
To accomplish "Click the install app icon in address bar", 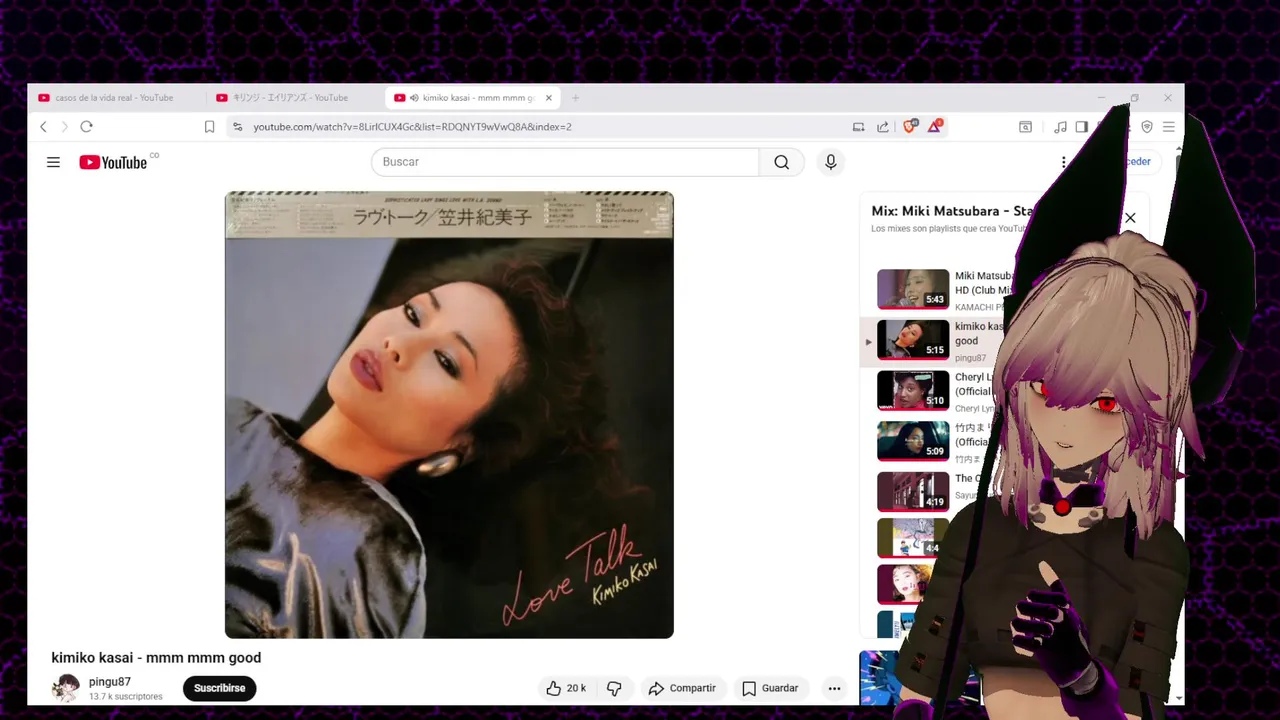I will [858, 127].
